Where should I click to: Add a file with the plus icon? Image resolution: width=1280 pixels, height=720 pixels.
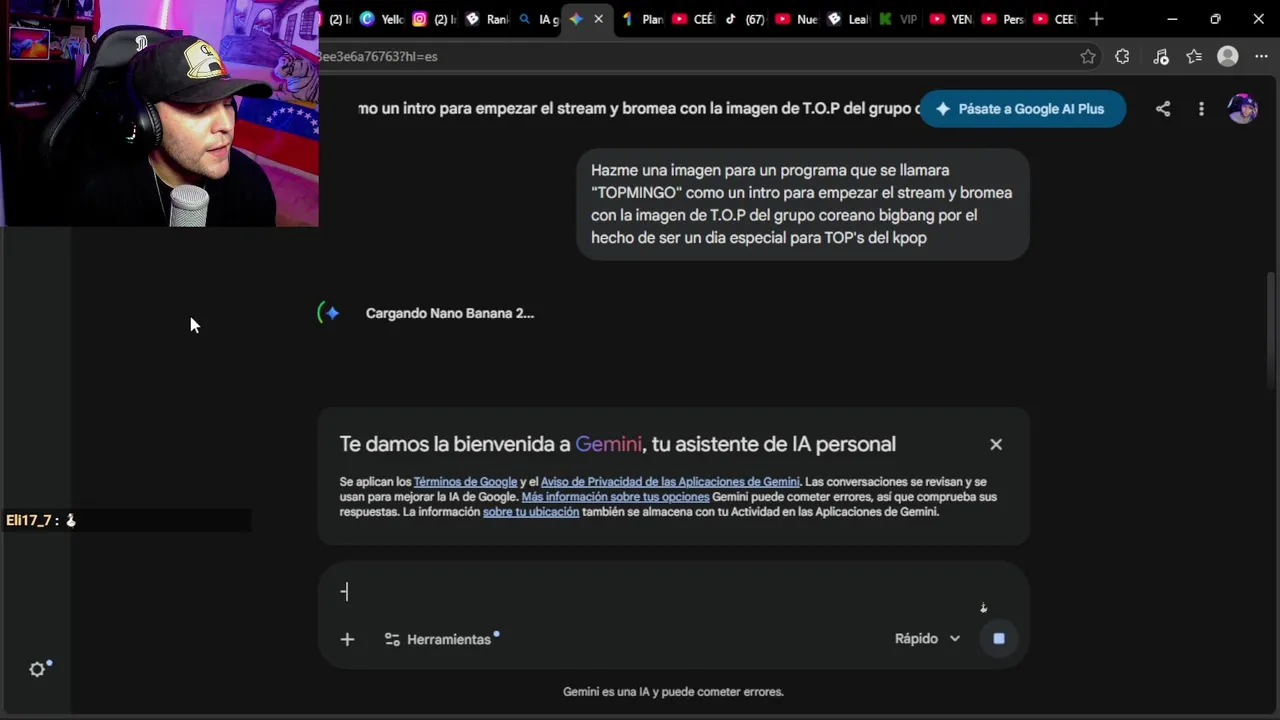click(x=347, y=639)
